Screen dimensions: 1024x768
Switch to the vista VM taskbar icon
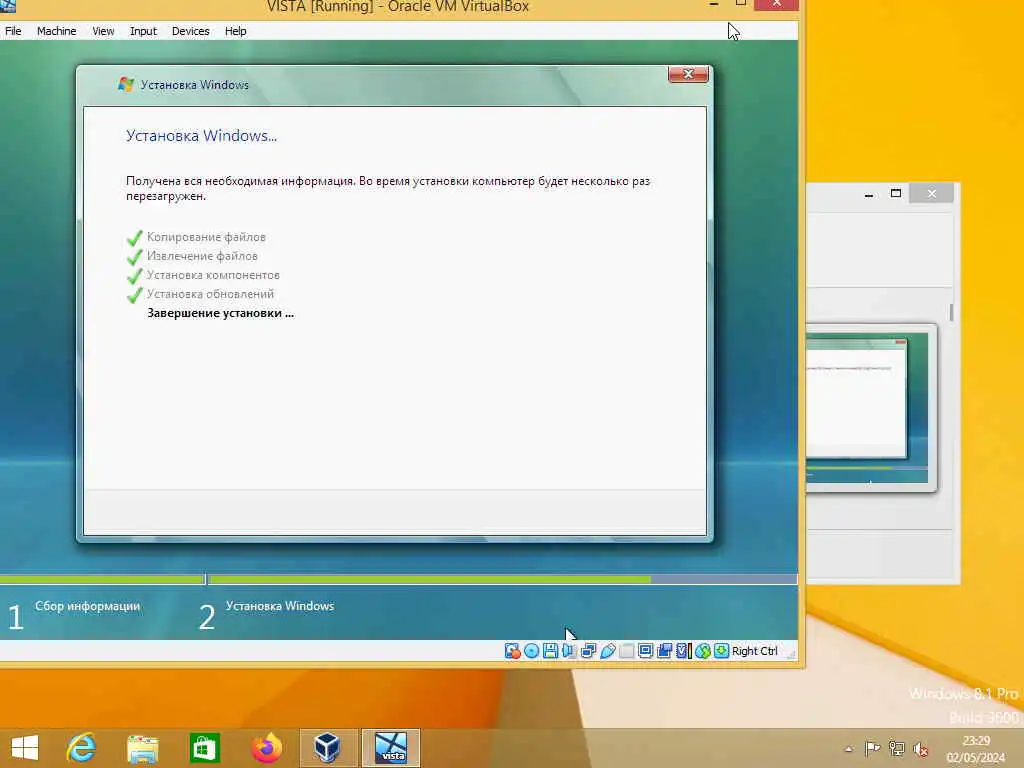click(391, 748)
